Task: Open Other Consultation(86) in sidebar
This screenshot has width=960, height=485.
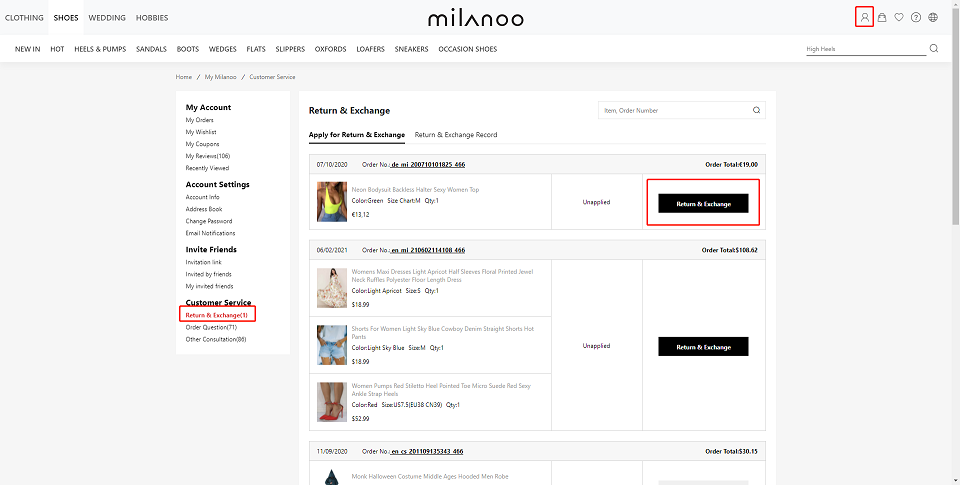Action: tap(216, 339)
